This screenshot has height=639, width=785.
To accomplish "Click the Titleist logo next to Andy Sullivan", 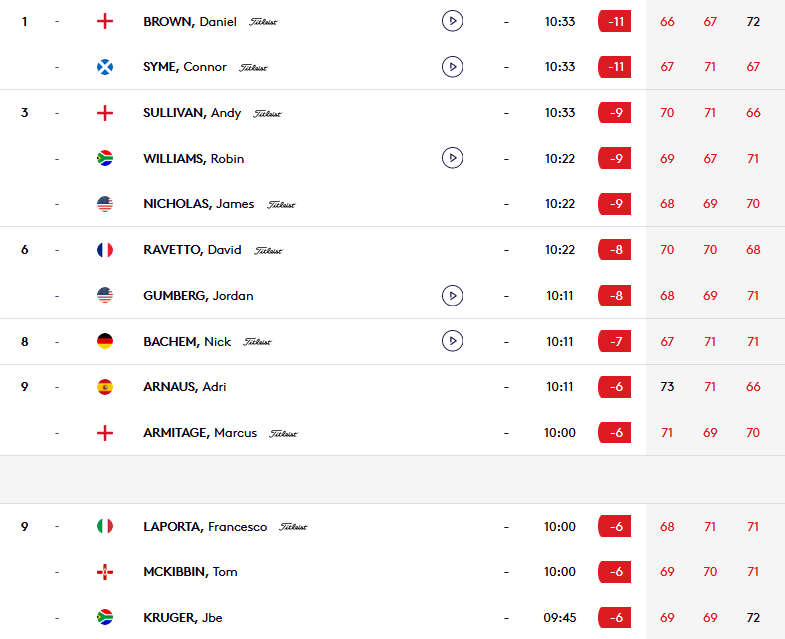I will [x=267, y=114].
